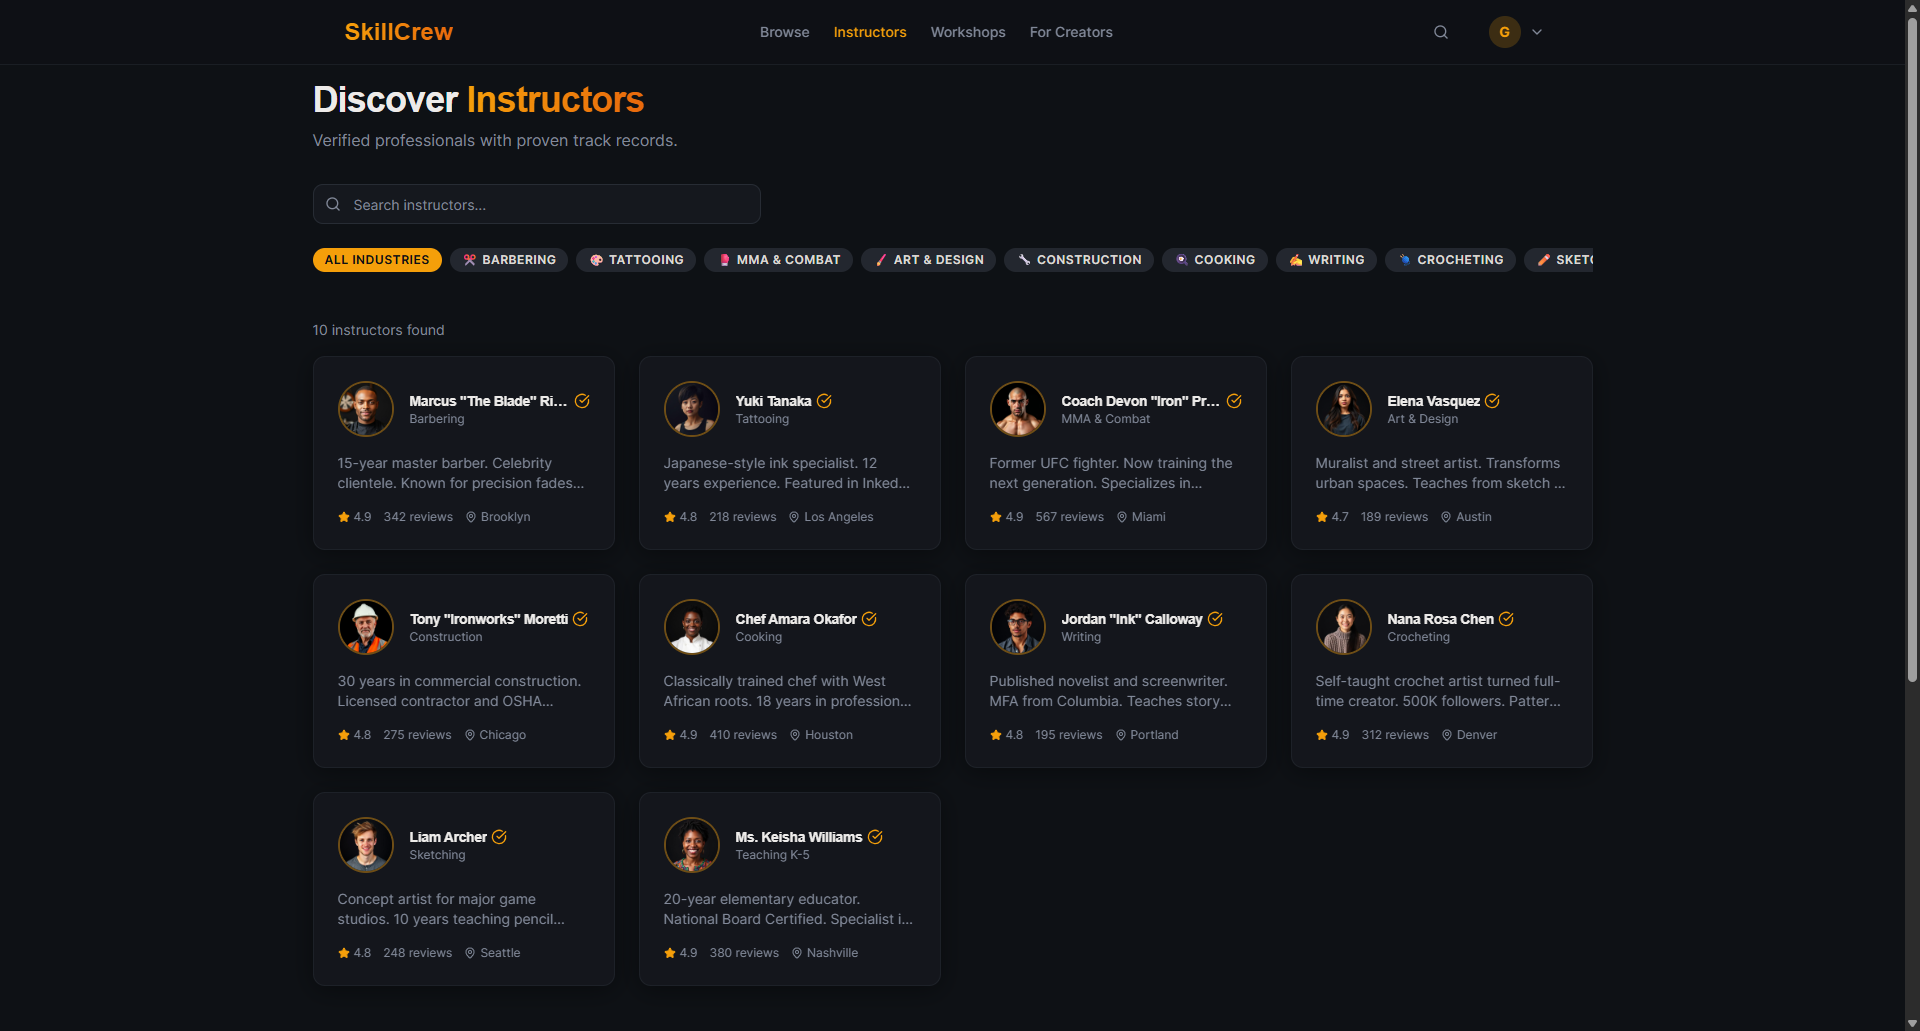Click verified badge beside Chef Amara Okafor
This screenshot has width=1920, height=1031.
click(x=869, y=619)
